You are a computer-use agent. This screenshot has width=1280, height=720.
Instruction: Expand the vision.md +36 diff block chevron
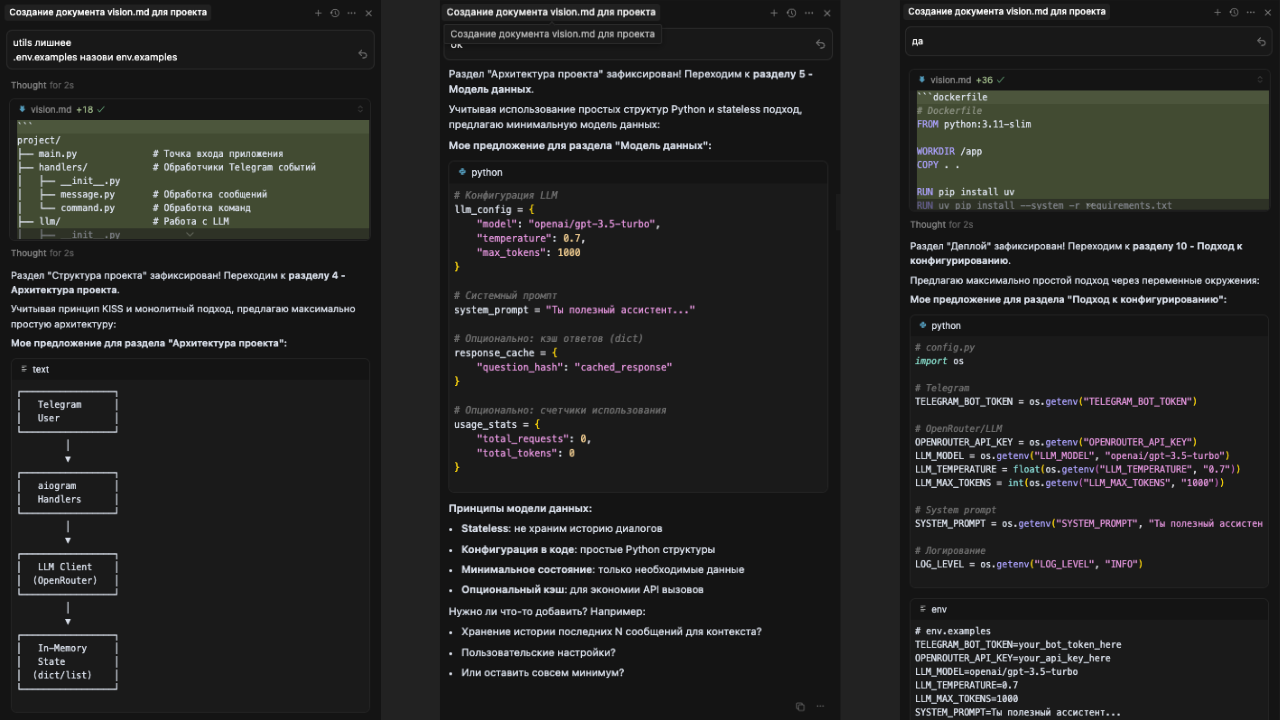(1260, 79)
